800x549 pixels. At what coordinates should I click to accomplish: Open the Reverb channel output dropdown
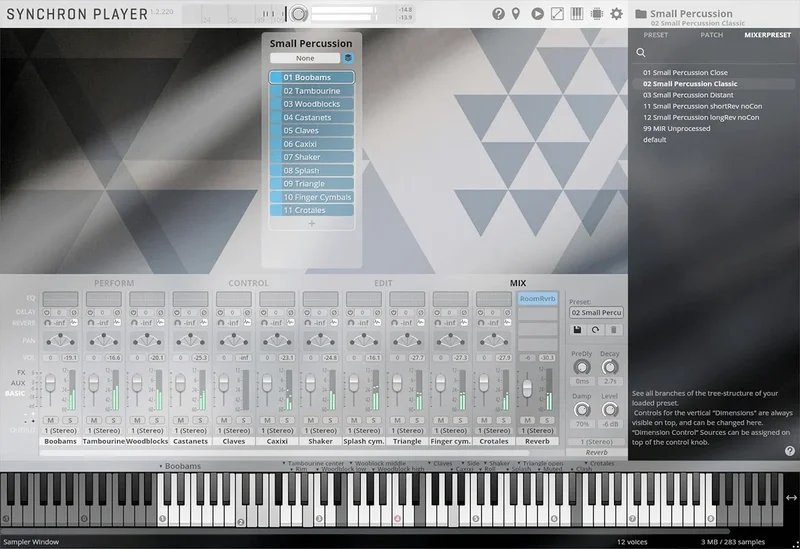537,431
